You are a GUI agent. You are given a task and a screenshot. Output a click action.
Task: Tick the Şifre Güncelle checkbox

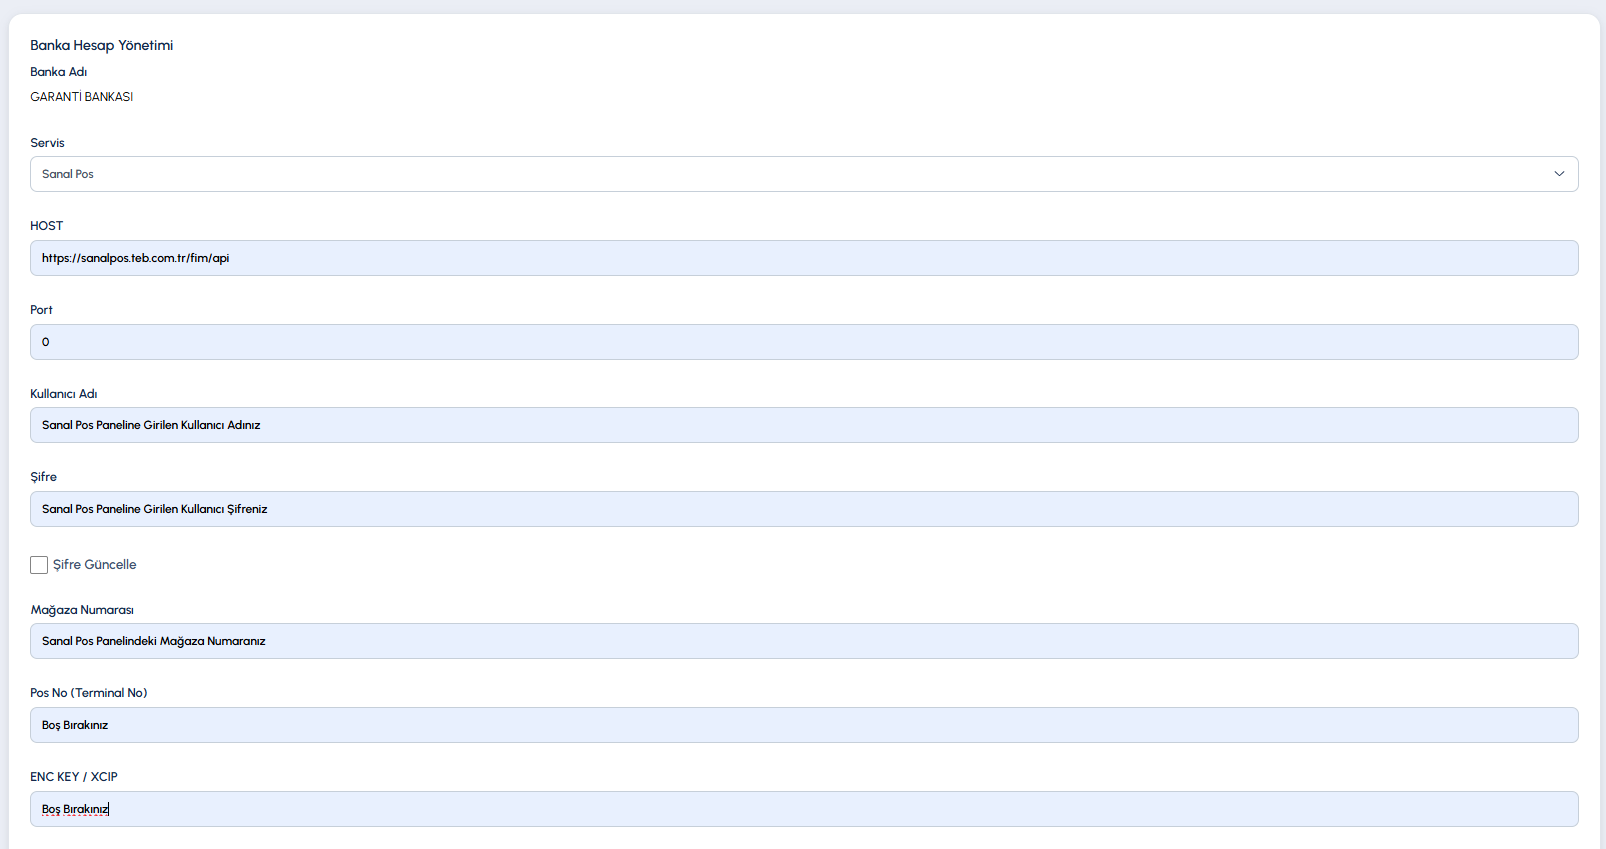tap(39, 565)
